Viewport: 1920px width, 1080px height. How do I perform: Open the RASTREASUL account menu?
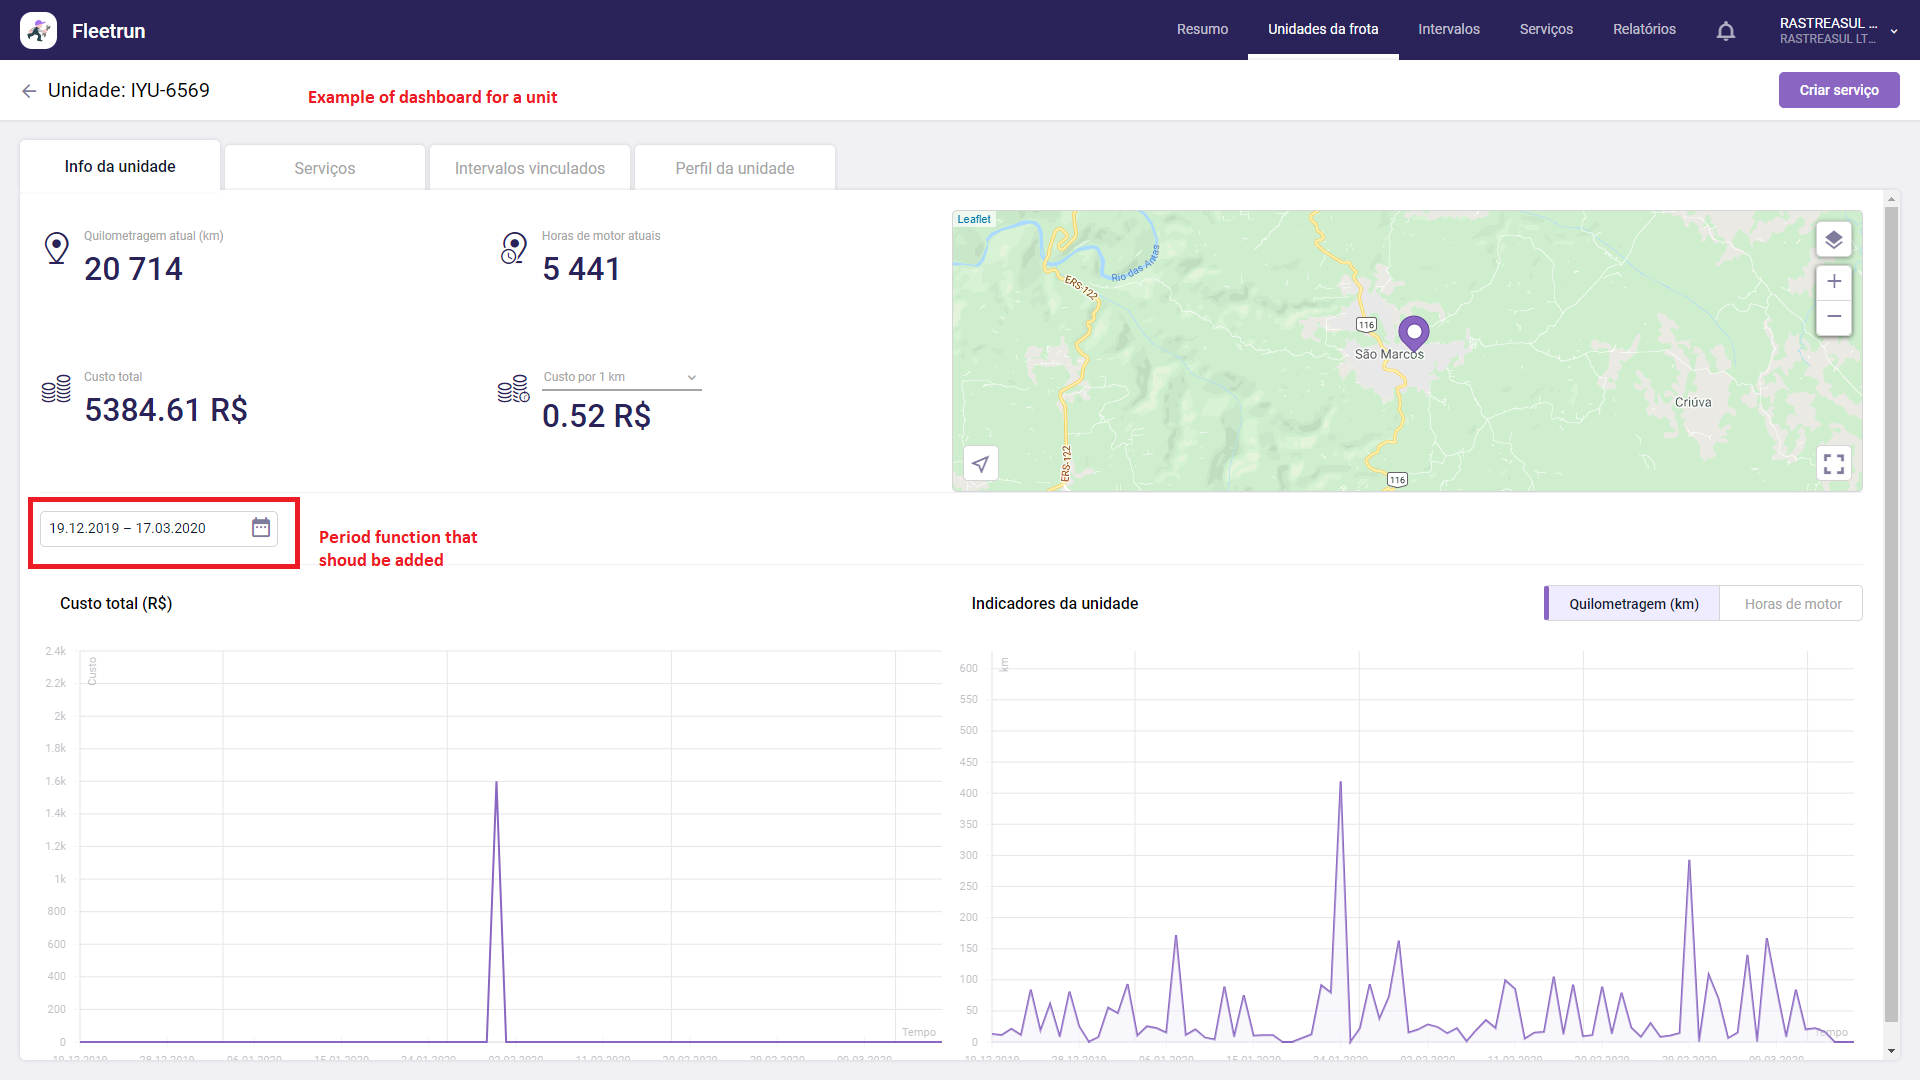pos(1838,31)
